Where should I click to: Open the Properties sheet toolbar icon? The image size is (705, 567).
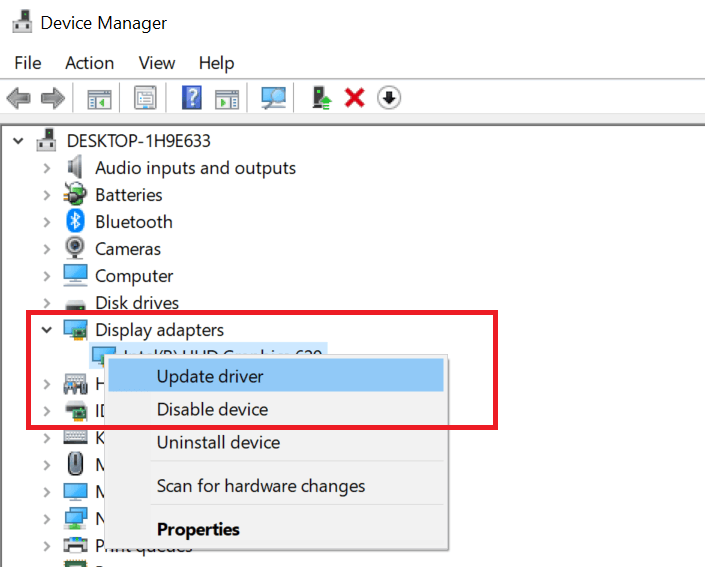pos(145,98)
